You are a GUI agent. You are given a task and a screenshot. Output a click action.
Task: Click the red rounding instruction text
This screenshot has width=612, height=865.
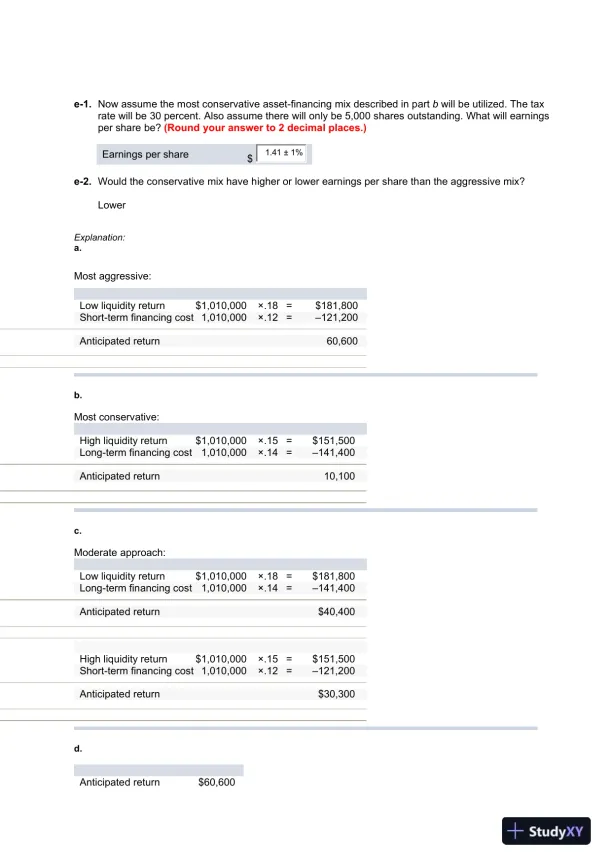266,128
